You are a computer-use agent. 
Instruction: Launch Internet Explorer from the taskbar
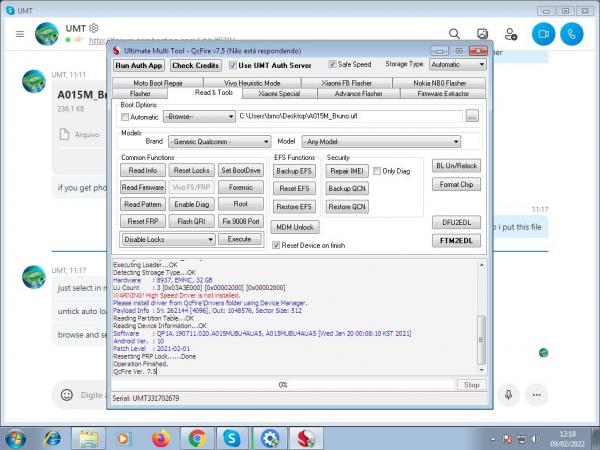pyautogui.click(x=52, y=439)
